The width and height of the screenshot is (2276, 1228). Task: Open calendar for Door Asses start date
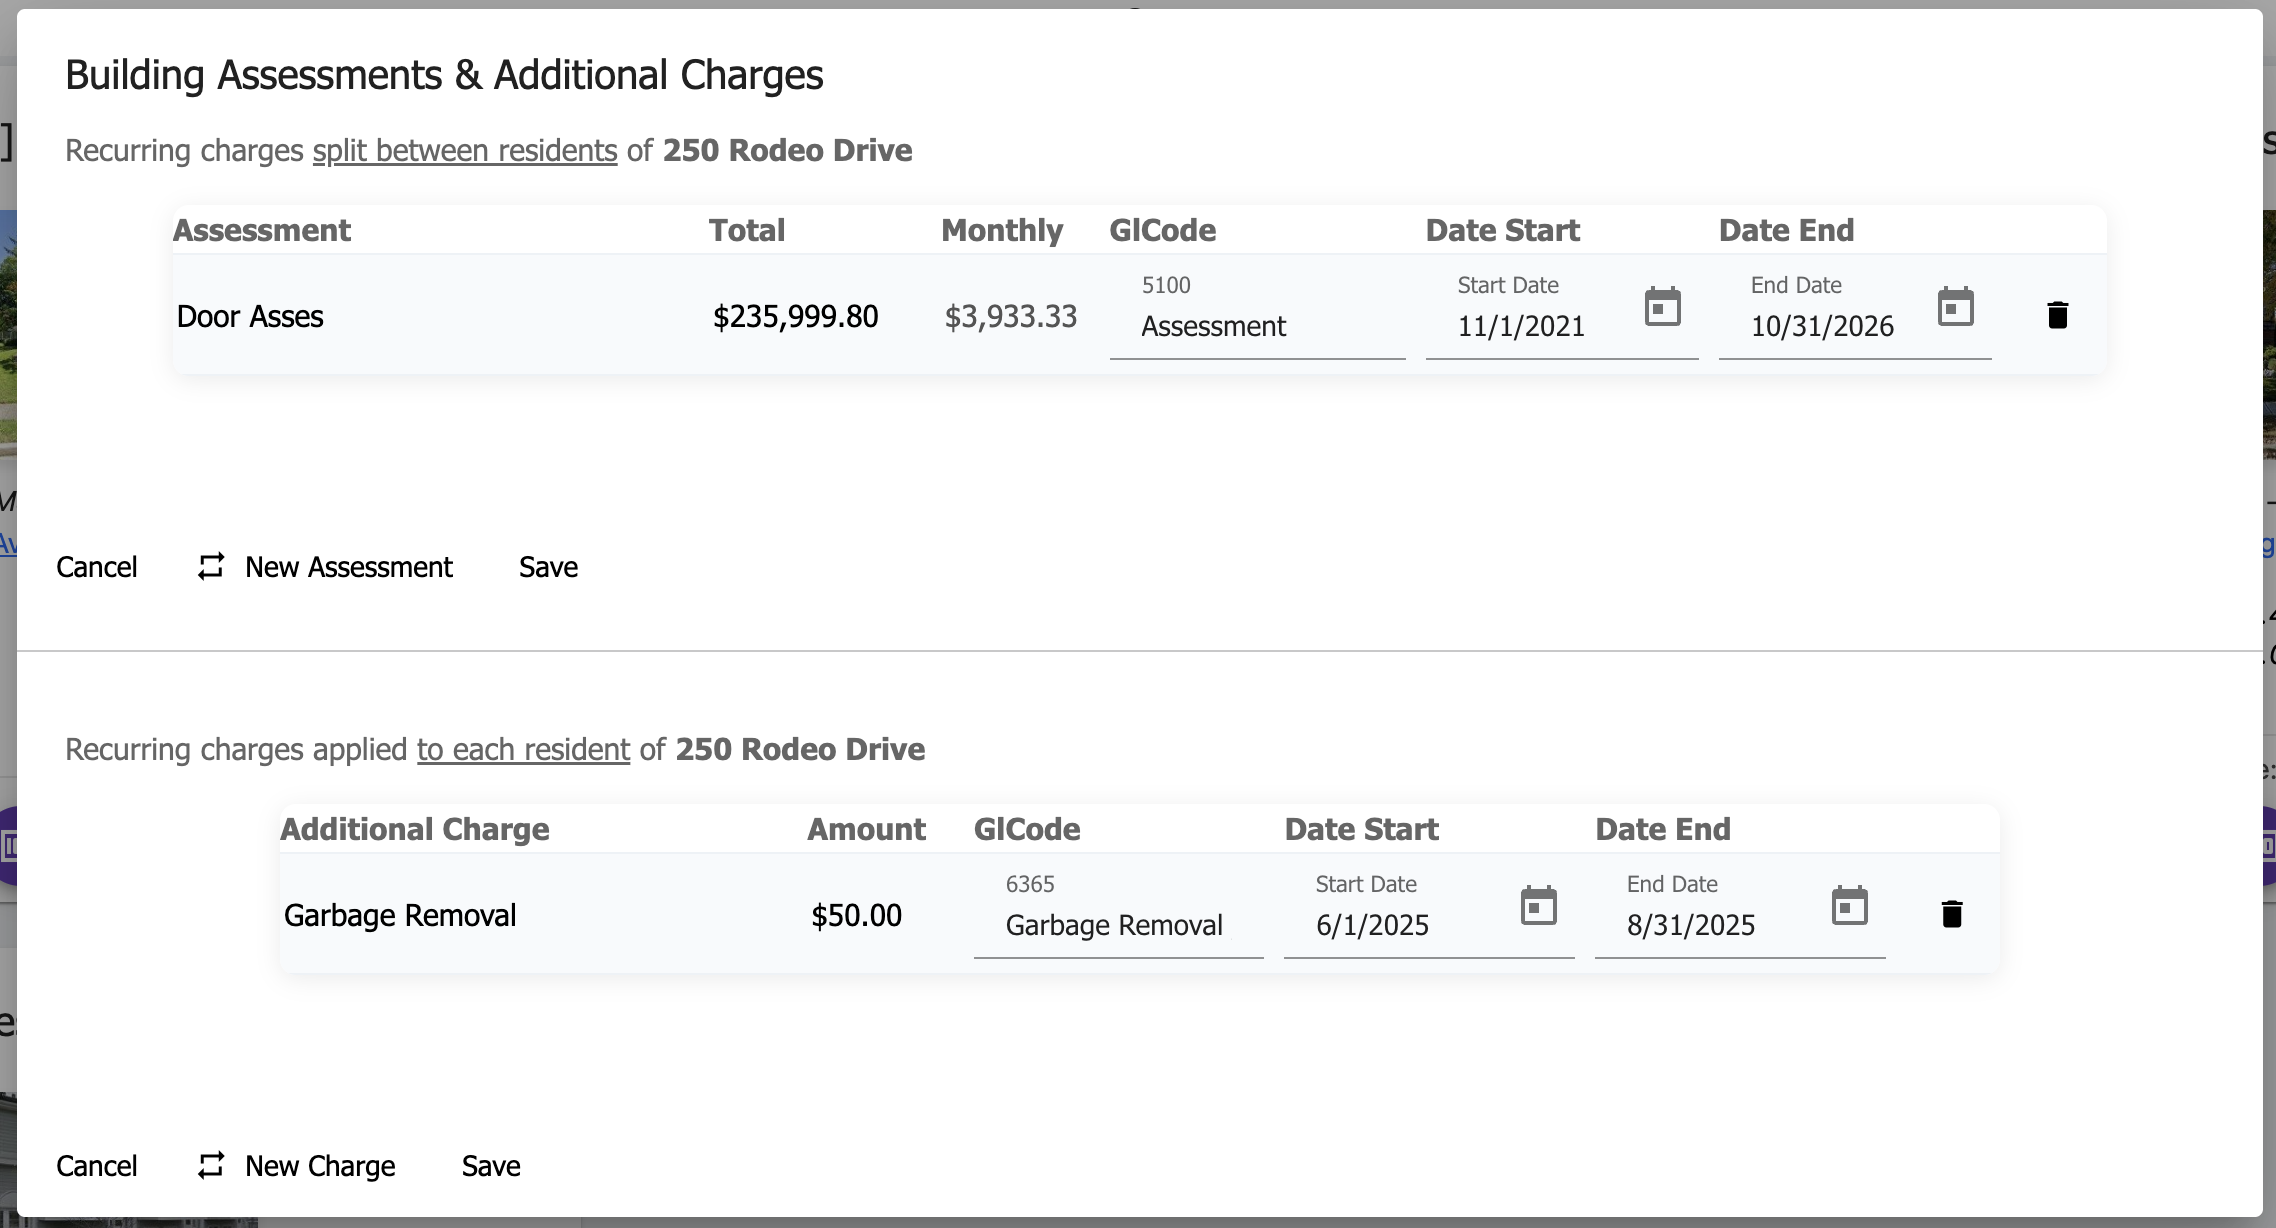1662,307
